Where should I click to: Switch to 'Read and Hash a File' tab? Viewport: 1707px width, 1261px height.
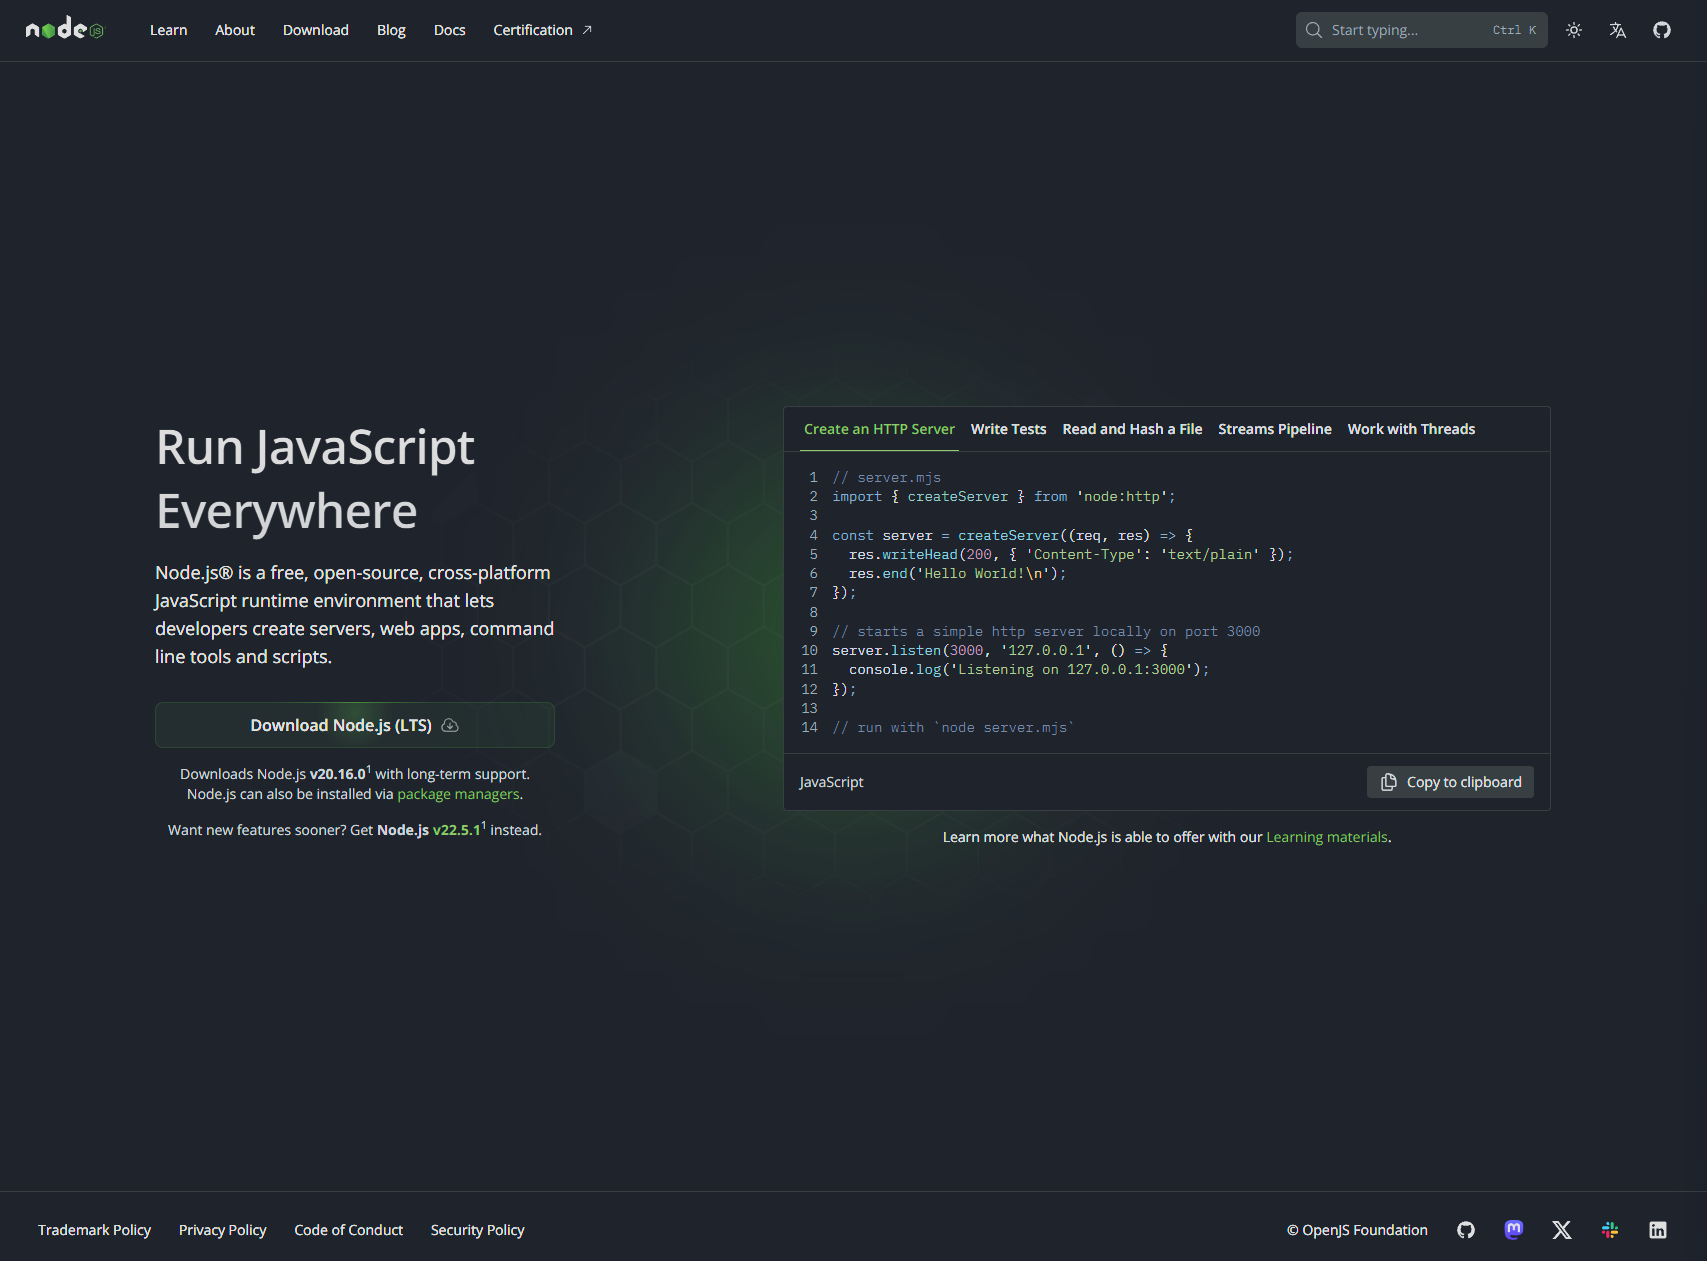pyautogui.click(x=1132, y=429)
